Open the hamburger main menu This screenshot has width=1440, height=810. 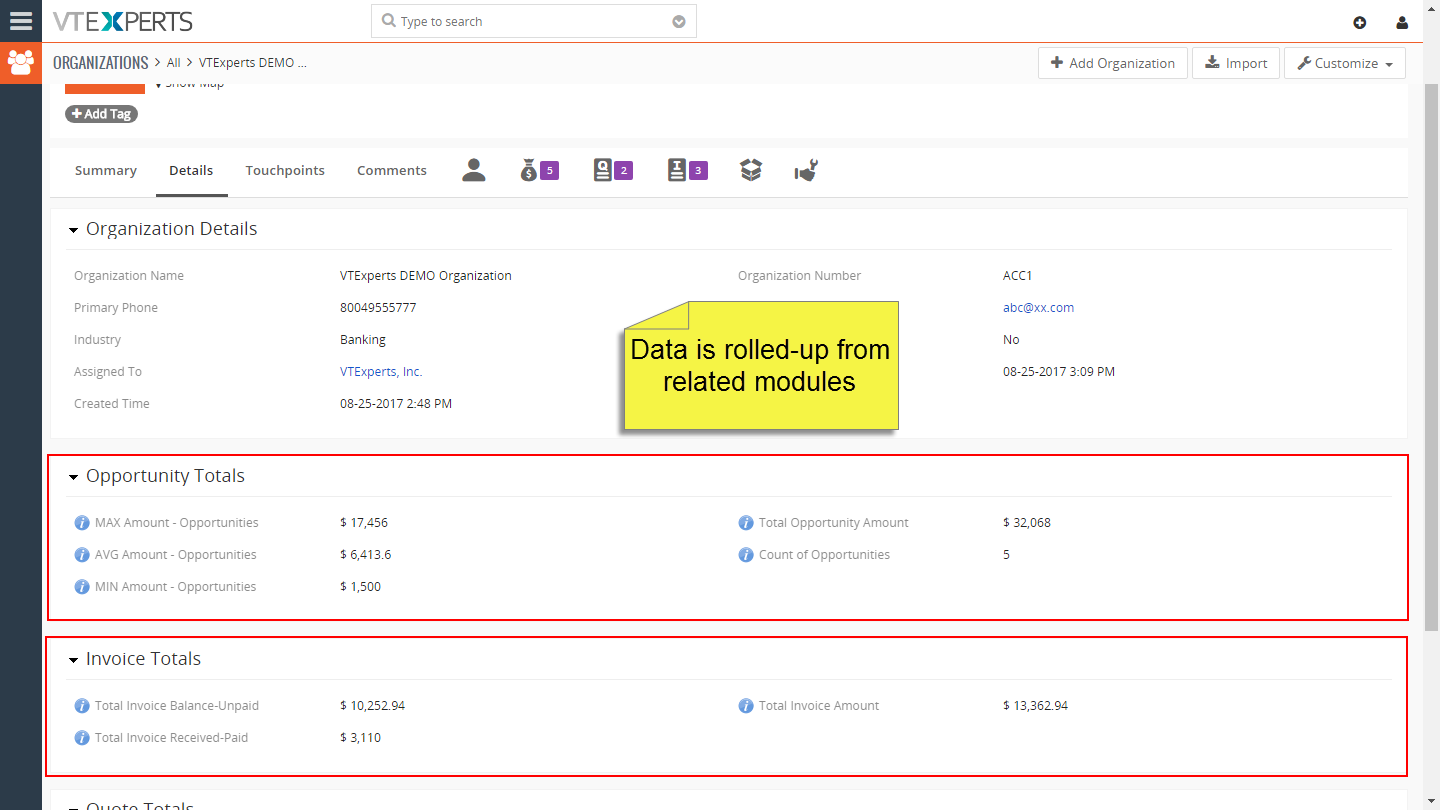(x=21, y=21)
